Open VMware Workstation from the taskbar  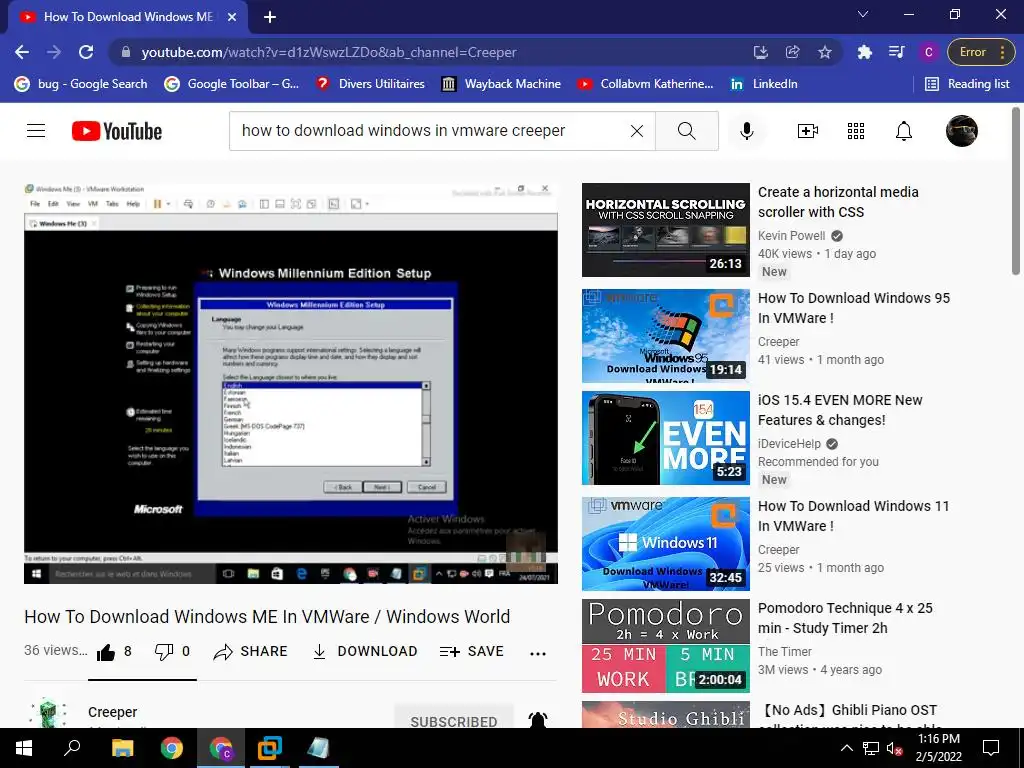pyautogui.click(x=269, y=748)
